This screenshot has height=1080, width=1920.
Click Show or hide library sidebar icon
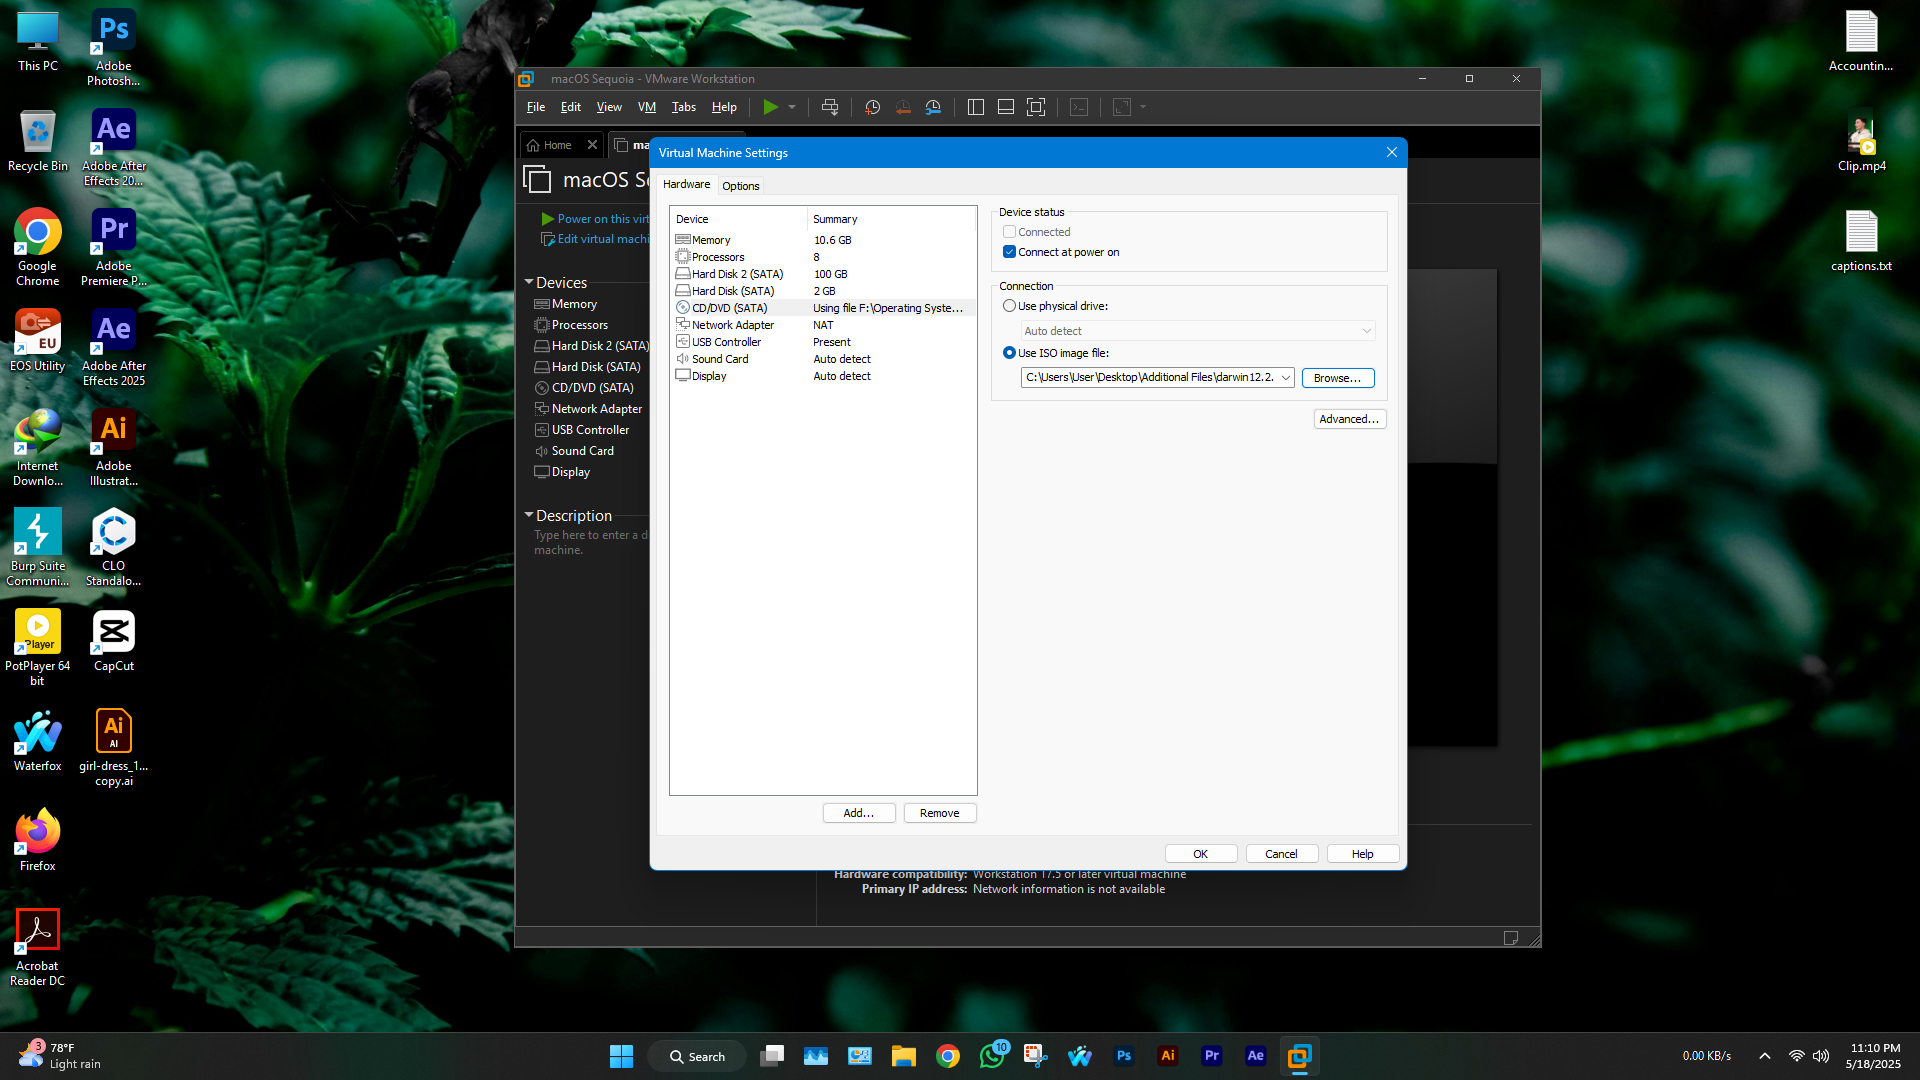tap(976, 107)
